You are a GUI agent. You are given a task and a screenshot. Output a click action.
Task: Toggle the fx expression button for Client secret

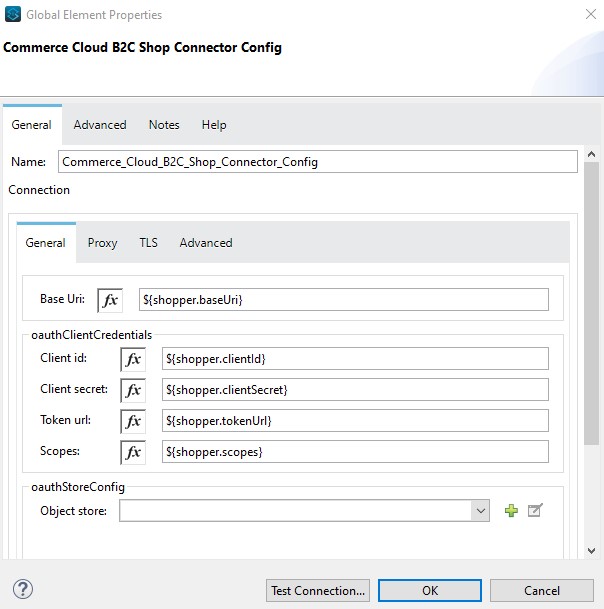tap(133, 390)
